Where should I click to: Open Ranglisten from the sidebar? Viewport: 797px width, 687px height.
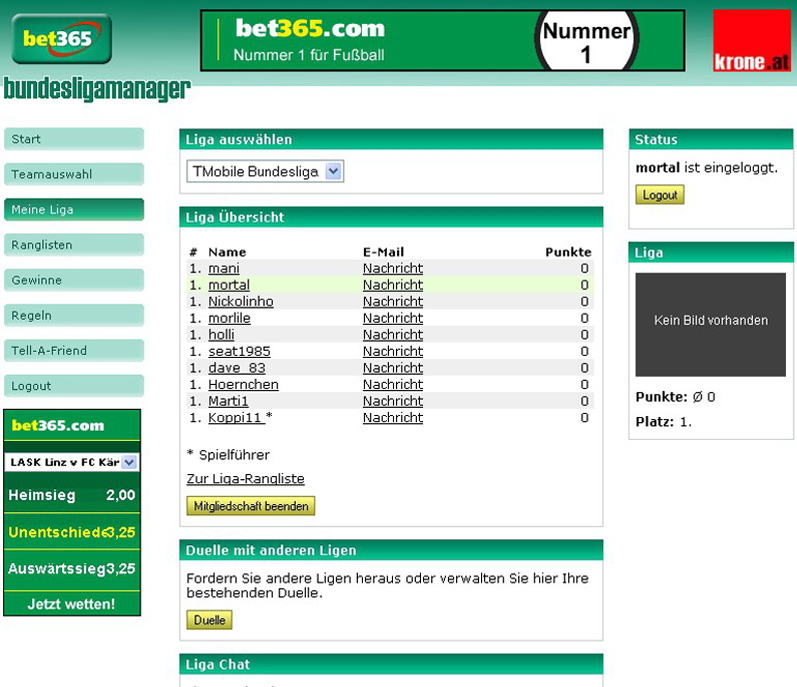74,245
